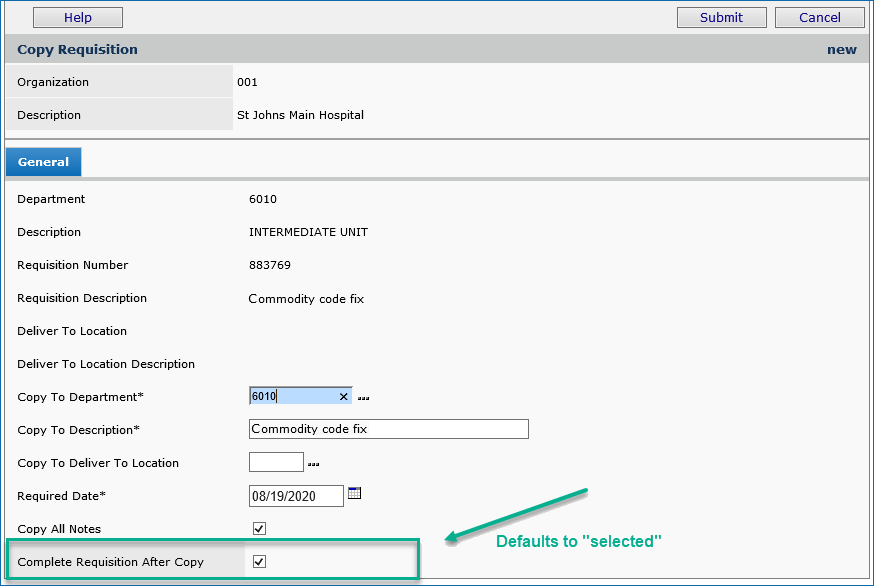874x586 pixels.
Task: Clear the Copy To Department field with X
Action: (x=343, y=397)
